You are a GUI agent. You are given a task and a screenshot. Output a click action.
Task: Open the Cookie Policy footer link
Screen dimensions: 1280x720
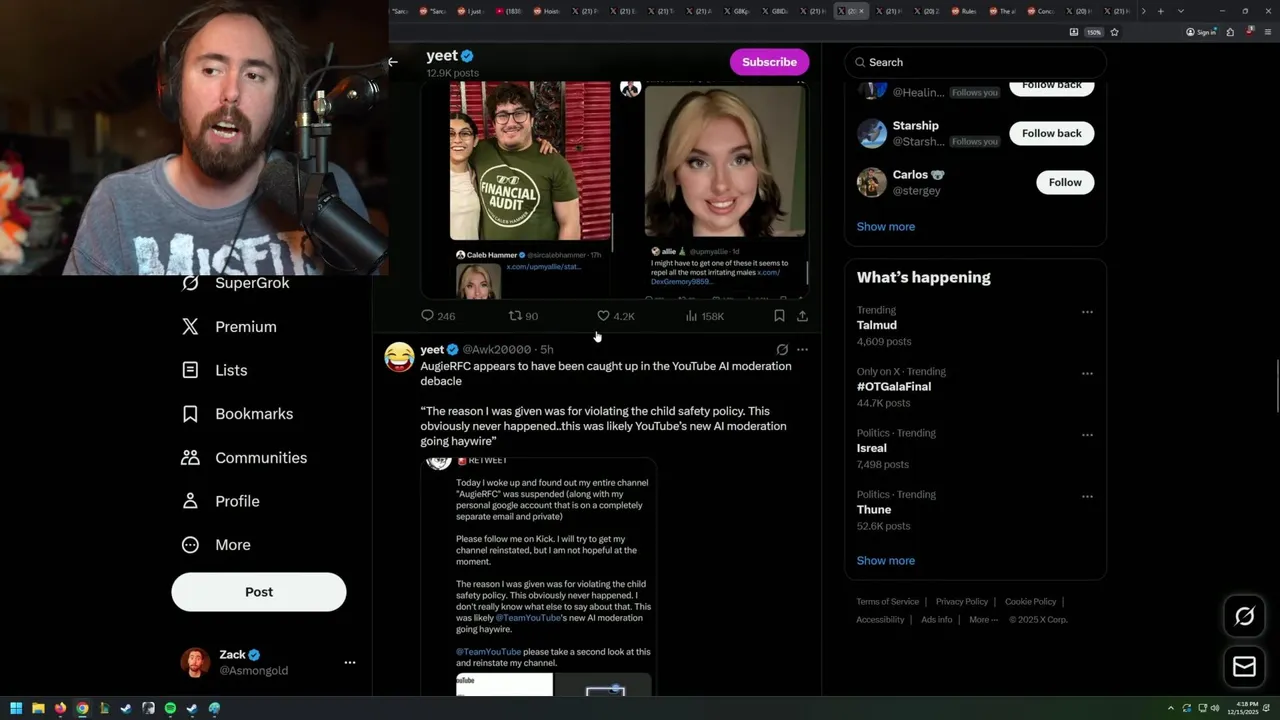1031,602
